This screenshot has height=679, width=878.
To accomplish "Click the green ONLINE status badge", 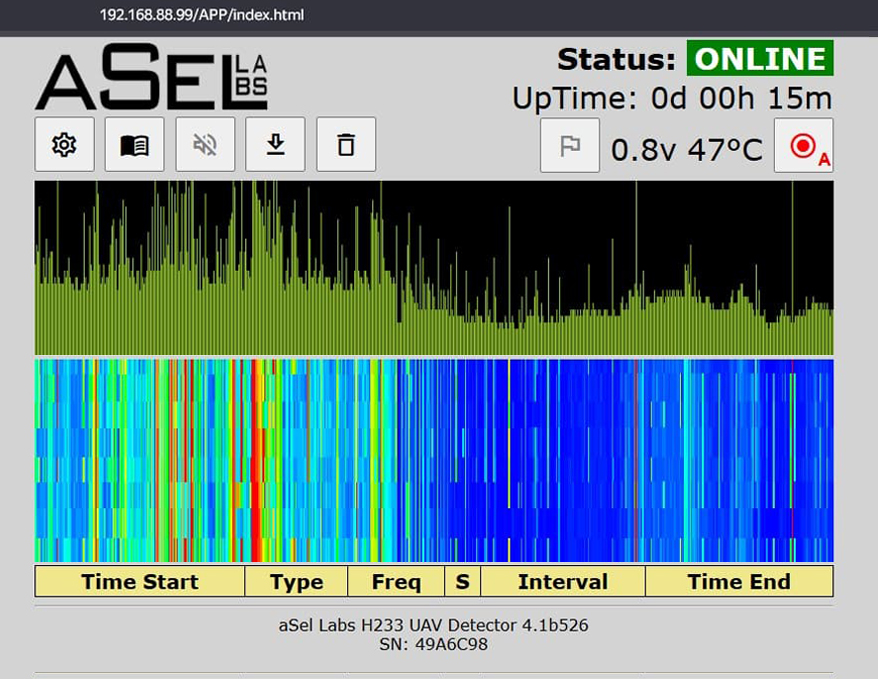I will click(760, 59).
